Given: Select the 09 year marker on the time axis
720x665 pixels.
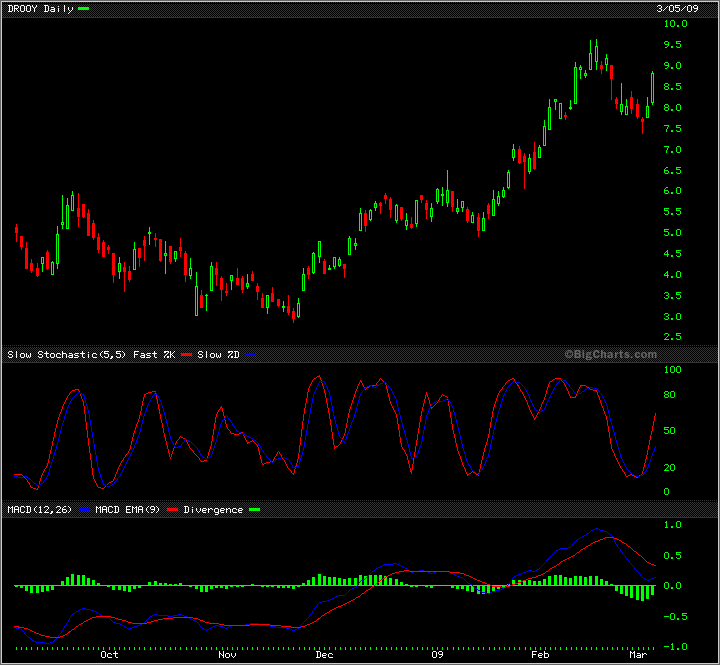Looking at the screenshot, I should point(436,655).
